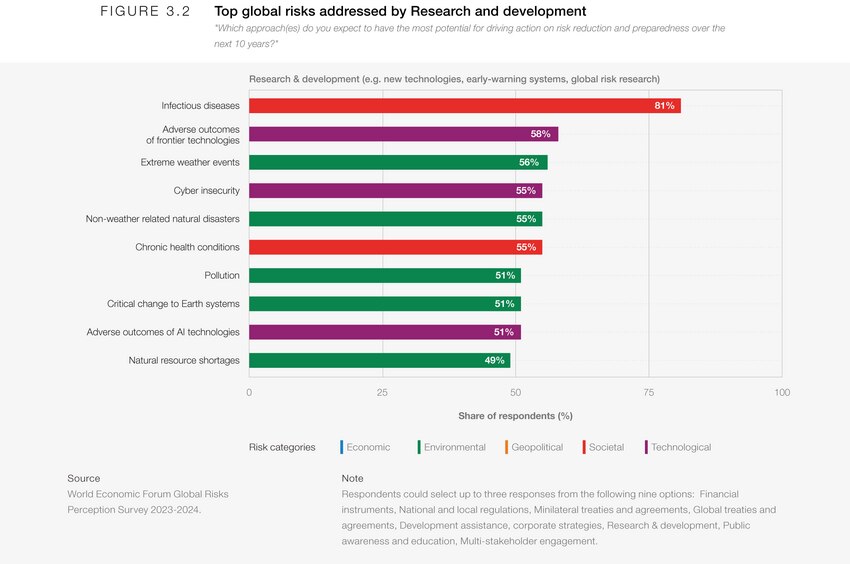Image resolution: width=850 pixels, height=564 pixels.
Task: Click the Natural resource shortages label
Action: (x=184, y=360)
